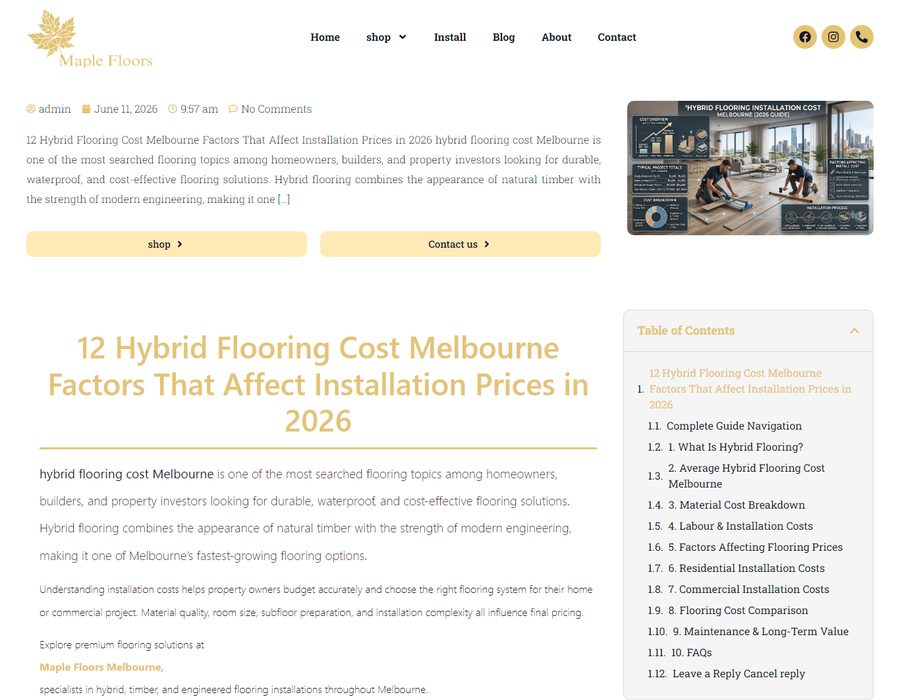900x700 pixels.
Task: Click the calendar icon beside June 11, 2026
Action: pos(86,109)
